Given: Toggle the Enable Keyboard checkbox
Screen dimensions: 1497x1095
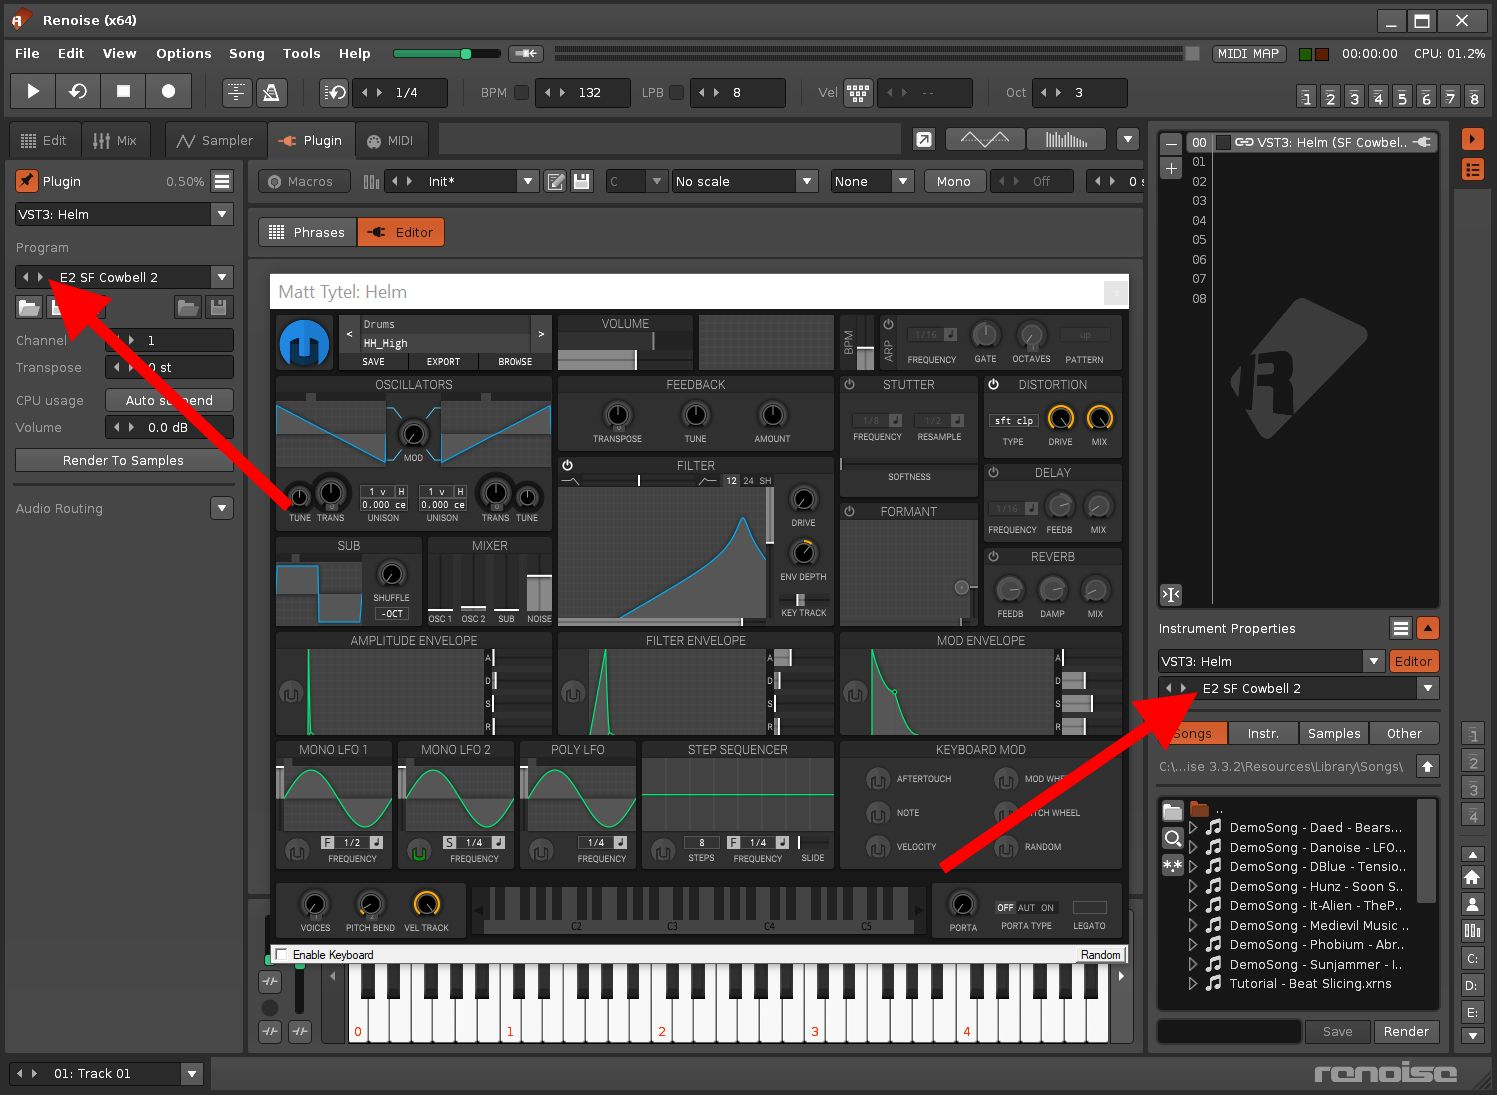Looking at the screenshot, I should point(281,954).
